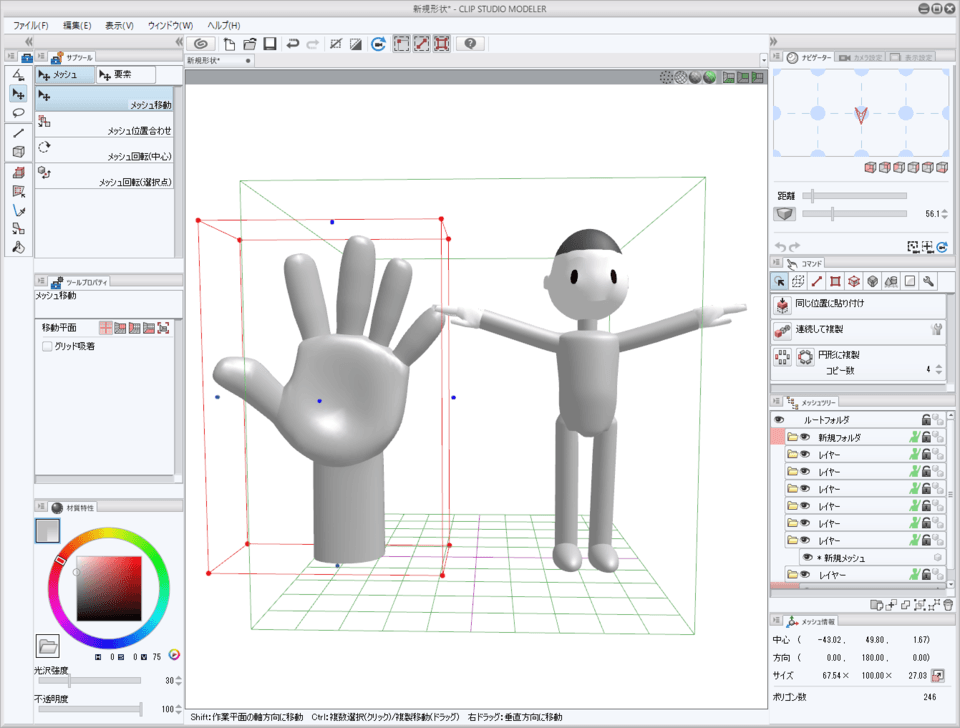This screenshot has width=960, height=728.
Task: Toggle lock icon on 新規フォルダ row
Action: 926,437
